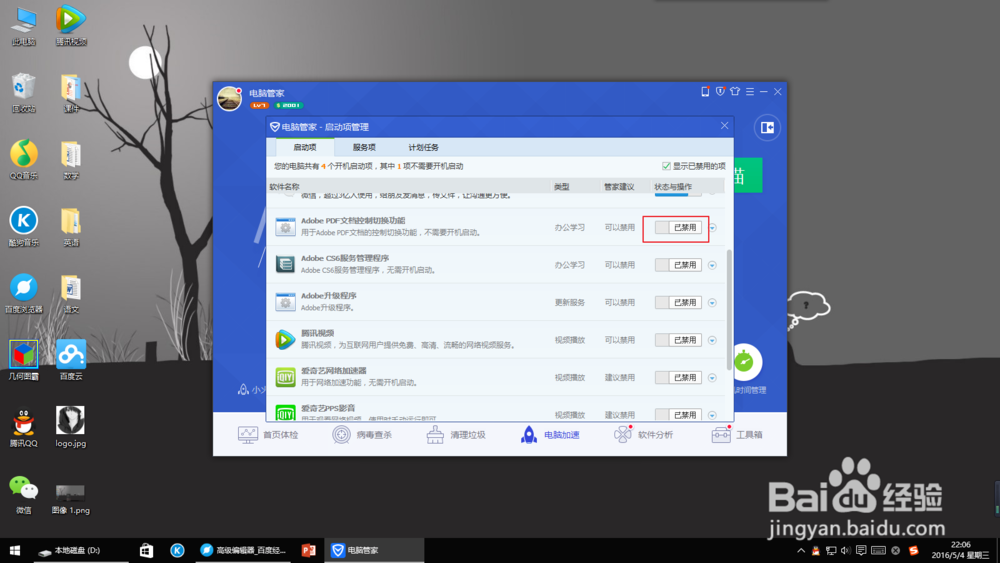Click the phone icon in title bar
1000x563 pixels.
(x=705, y=92)
